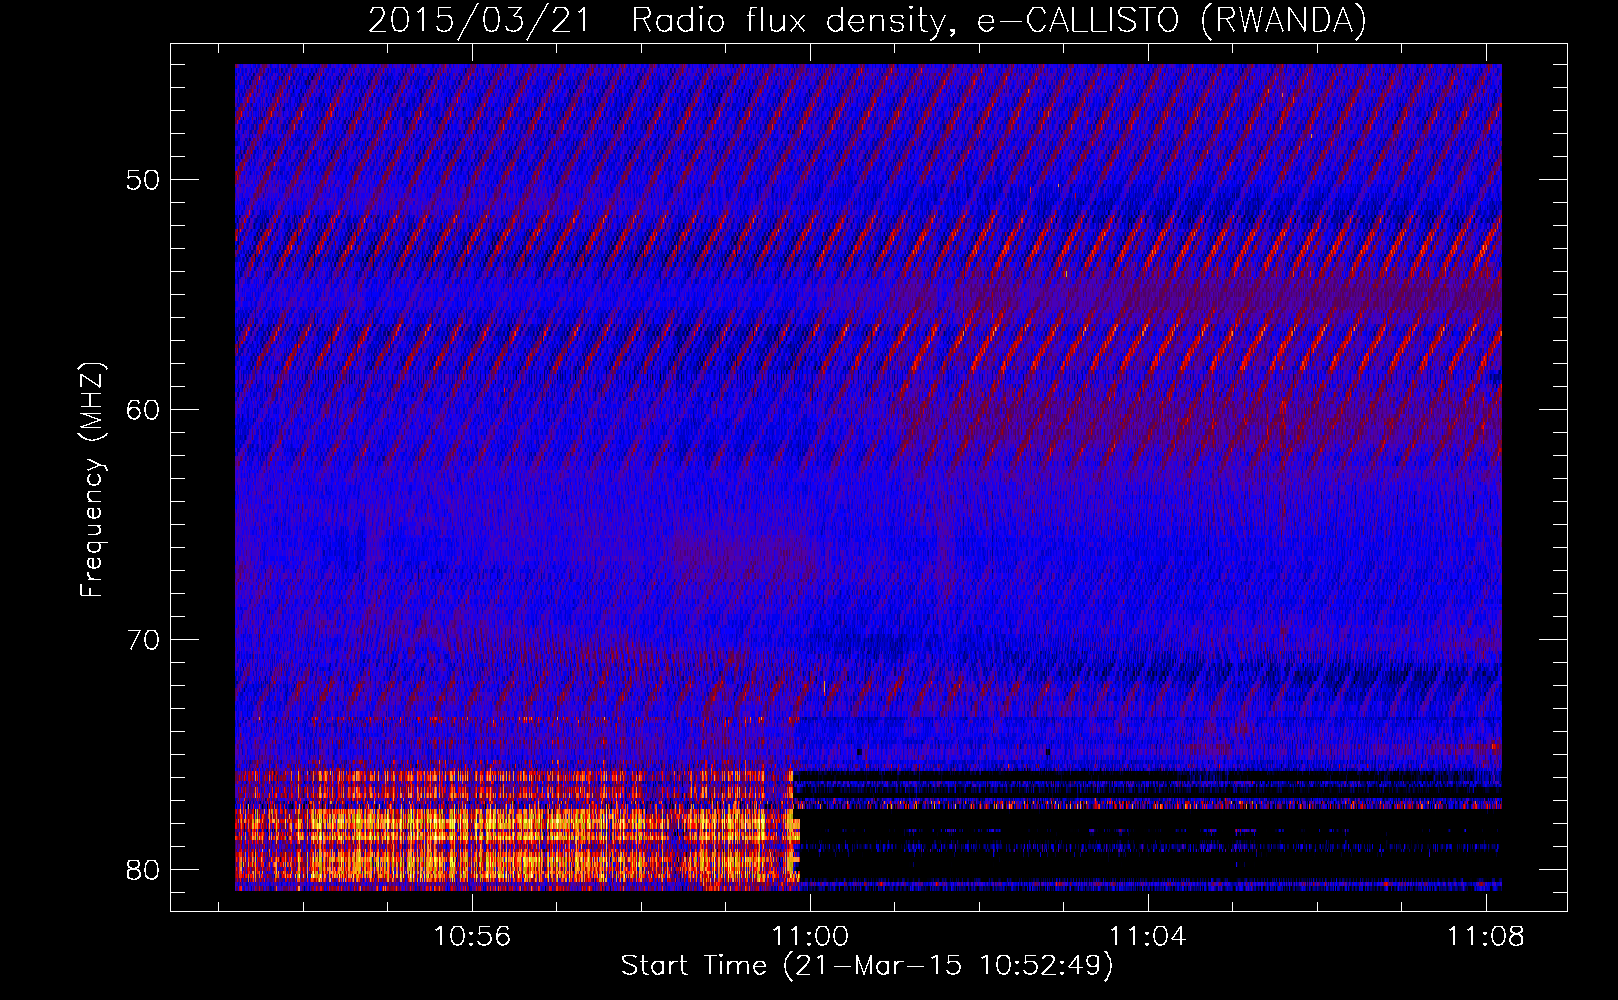Select the 'Frequency (MHZ)' y-axis label

[x=92, y=479]
